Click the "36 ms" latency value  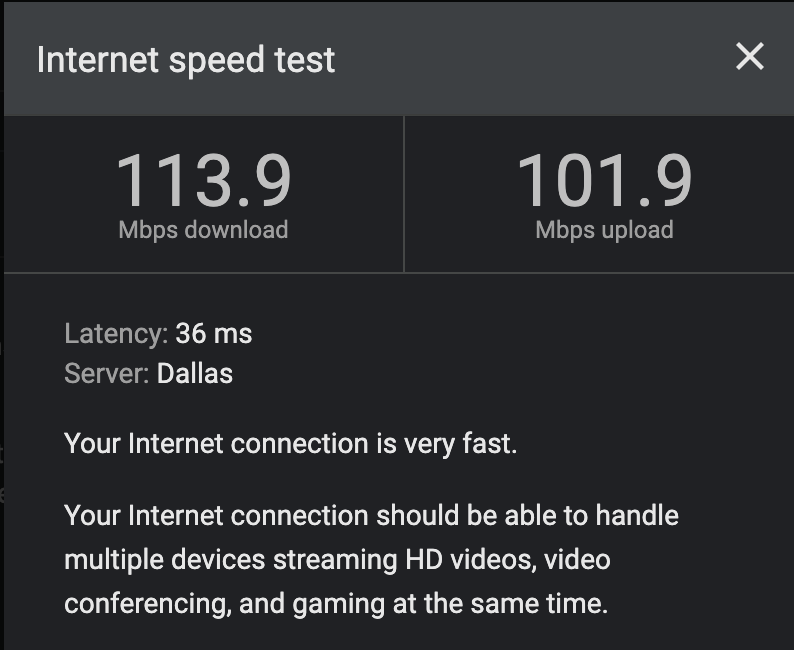coord(214,333)
